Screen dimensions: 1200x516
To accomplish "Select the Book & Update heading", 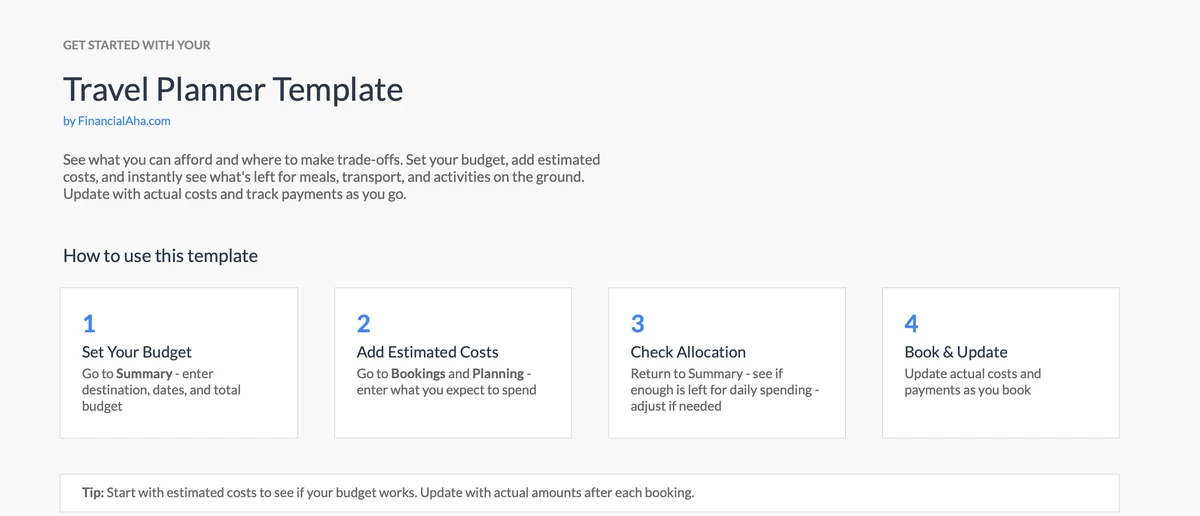I will (956, 352).
